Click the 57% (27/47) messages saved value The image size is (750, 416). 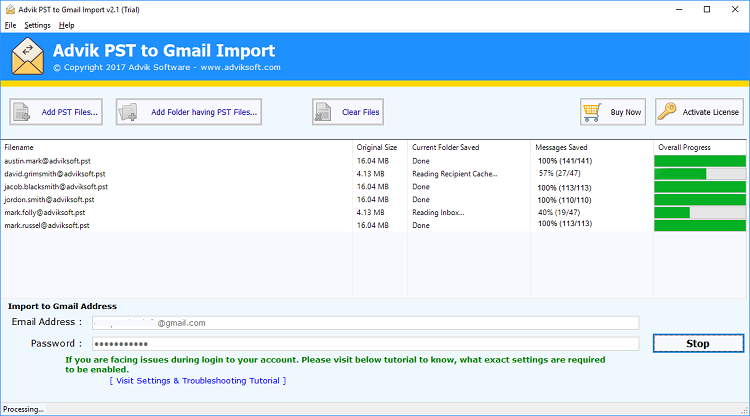(x=560, y=173)
